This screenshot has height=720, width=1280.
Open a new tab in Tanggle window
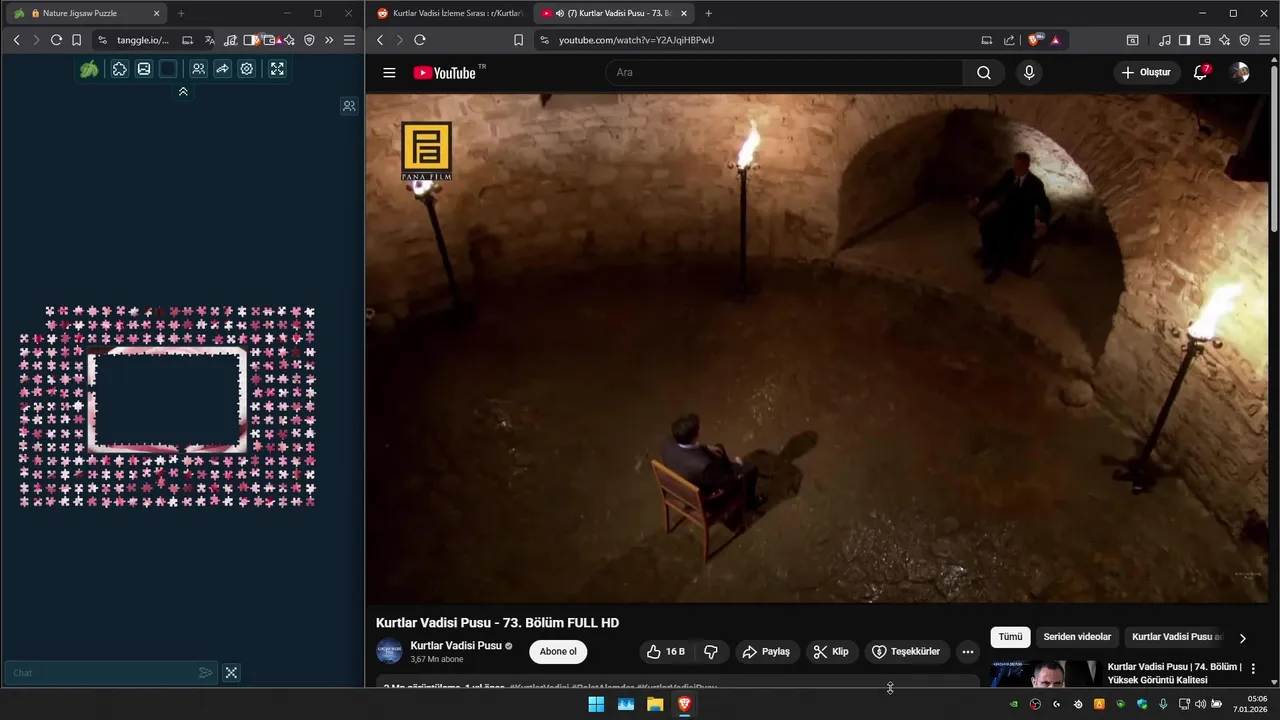click(x=181, y=13)
